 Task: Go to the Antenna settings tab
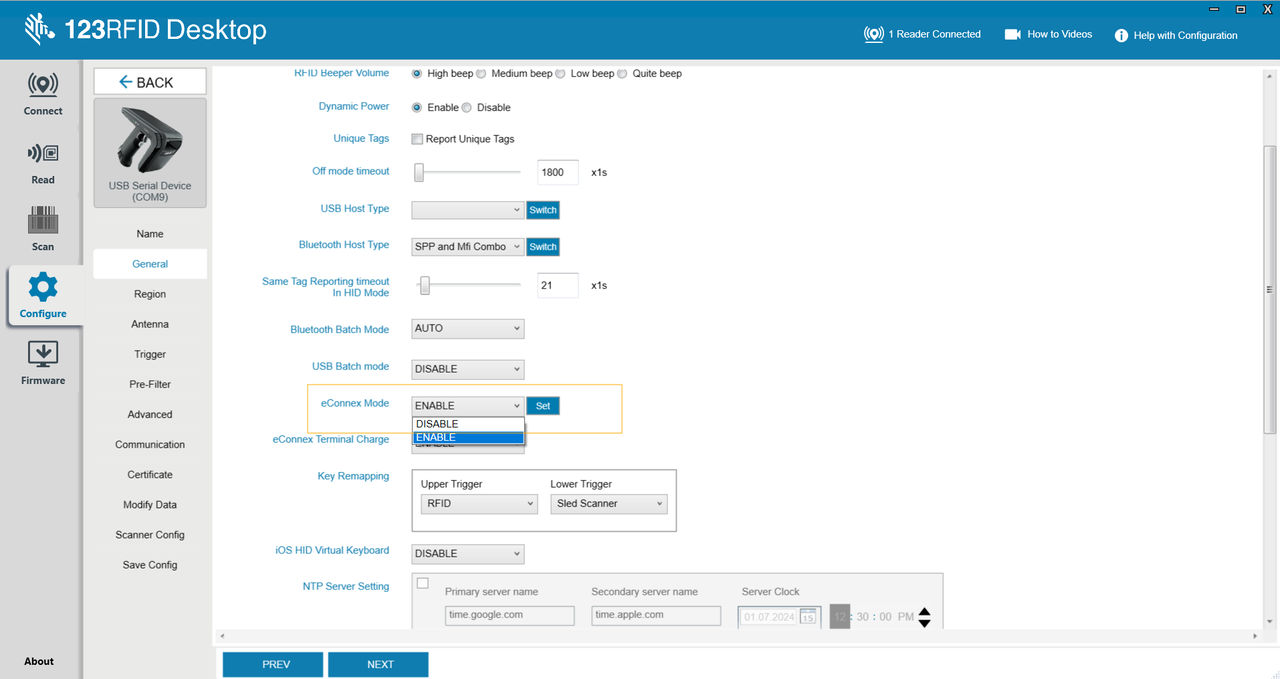(150, 324)
